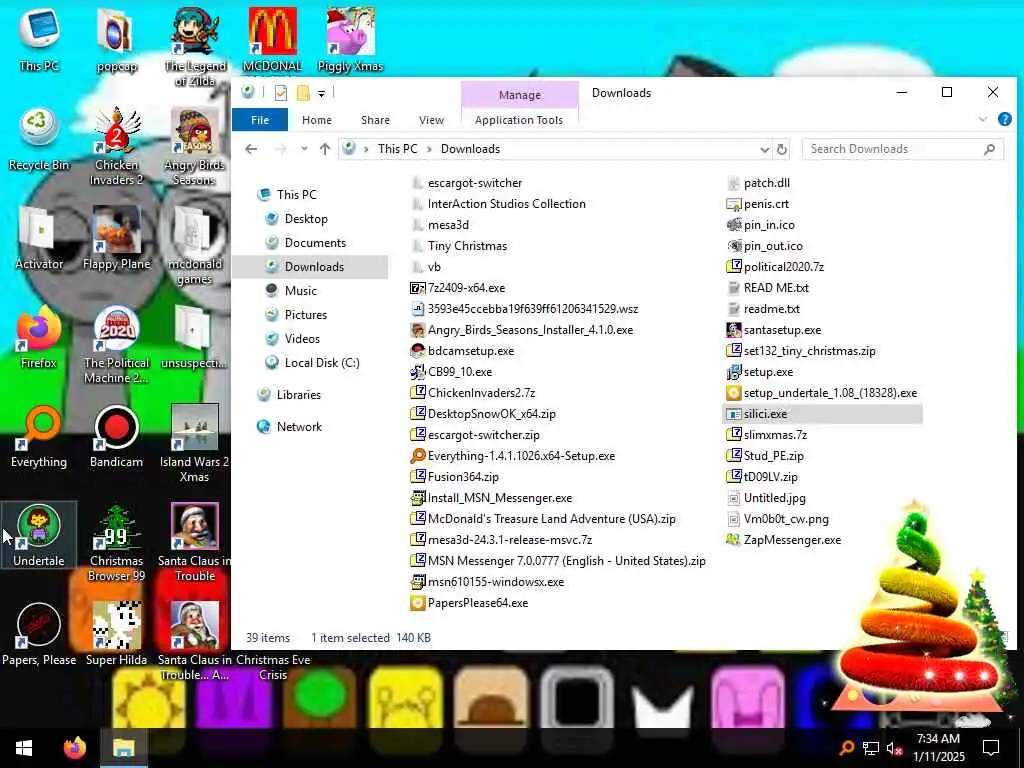Click the Everything tray icon
Image resolution: width=1024 pixels, height=768 pixels.
tap(846, 748)
